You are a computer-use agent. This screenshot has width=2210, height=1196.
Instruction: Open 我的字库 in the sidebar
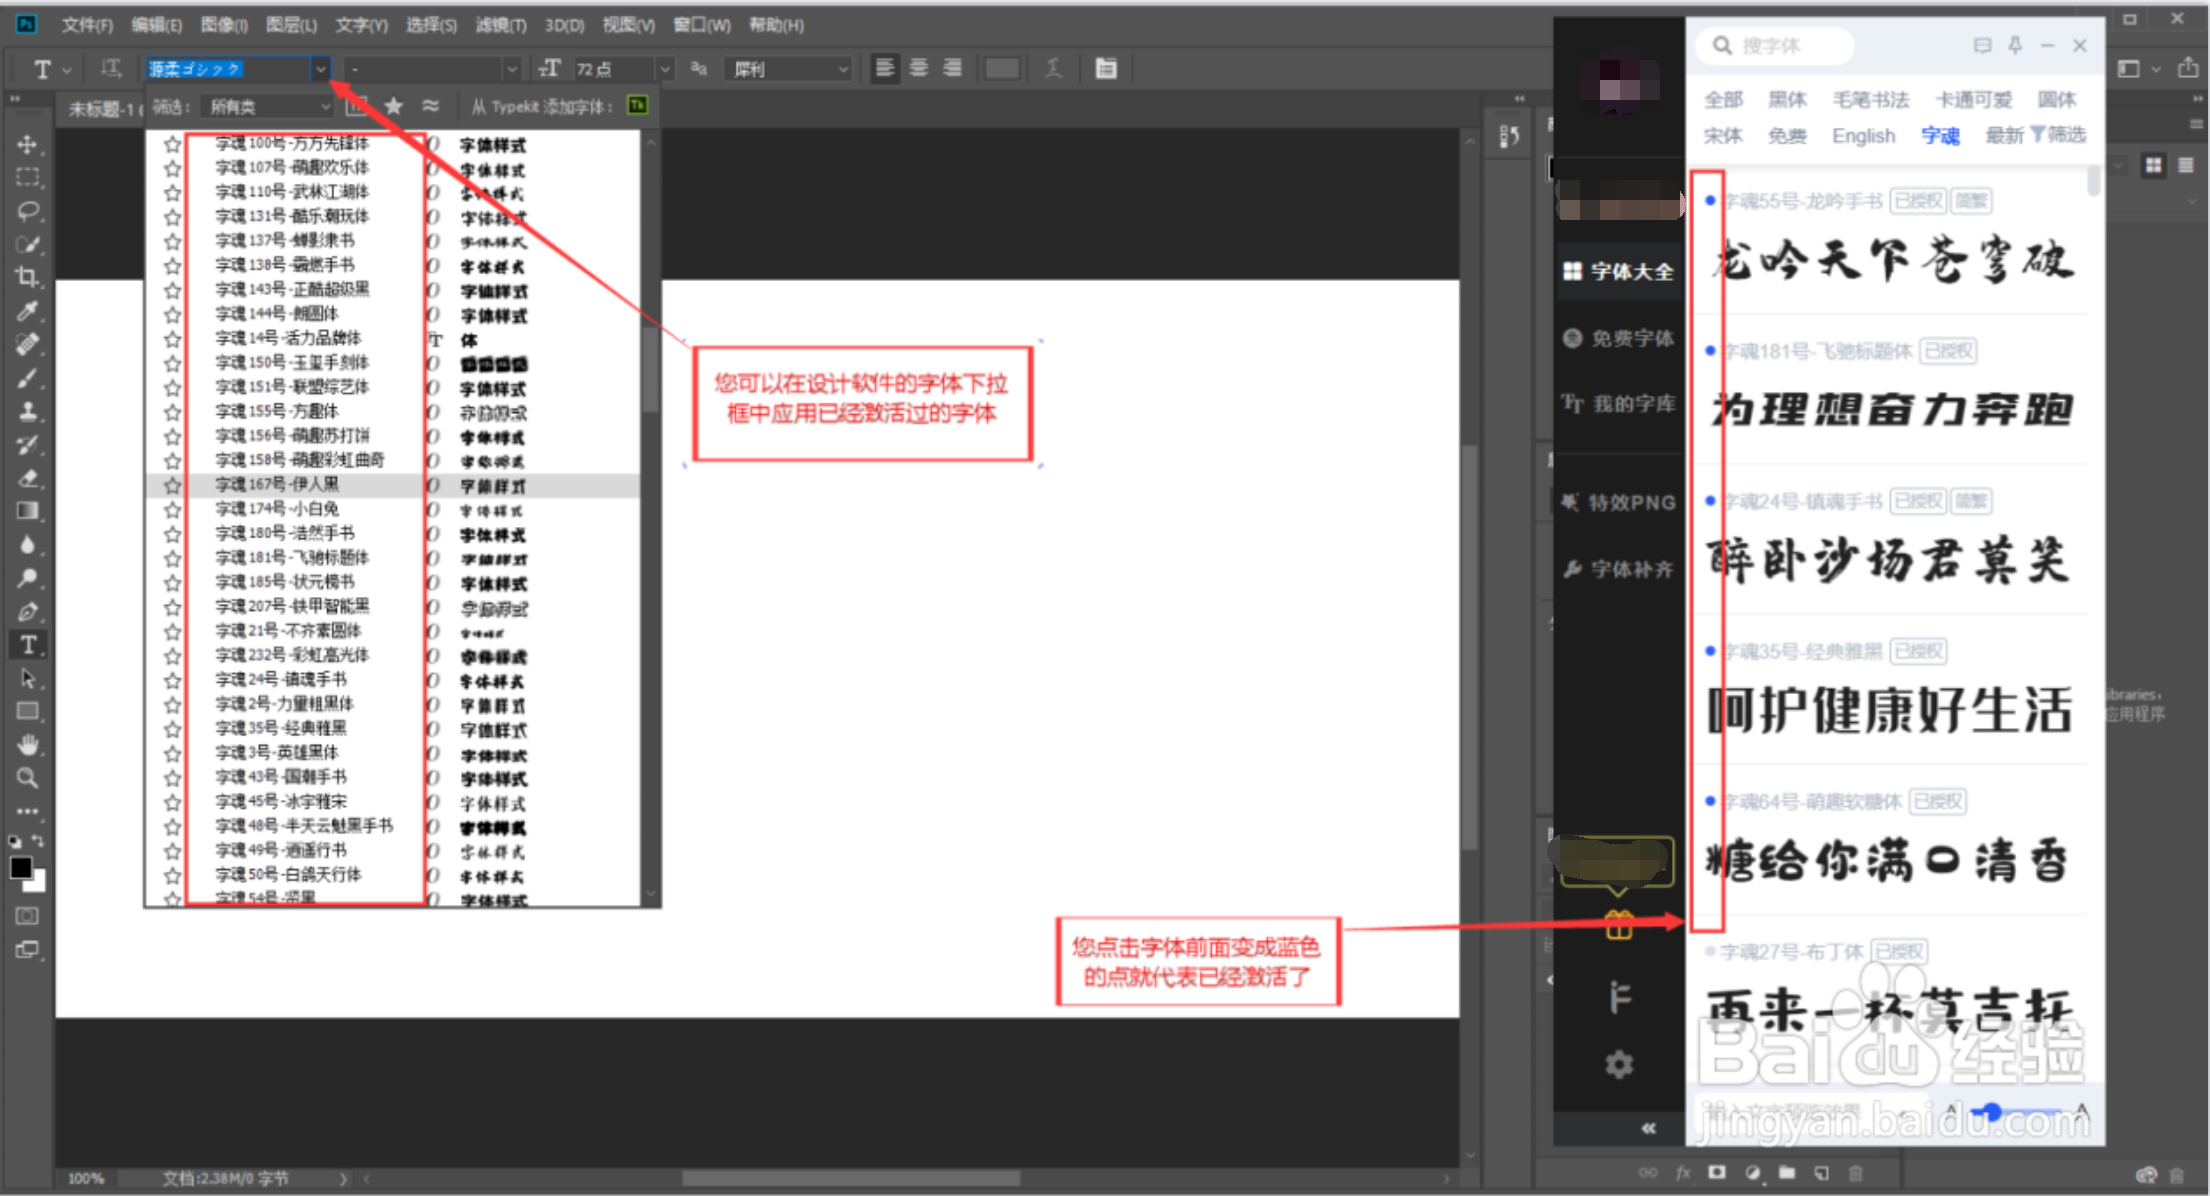tap(1619, 404)
